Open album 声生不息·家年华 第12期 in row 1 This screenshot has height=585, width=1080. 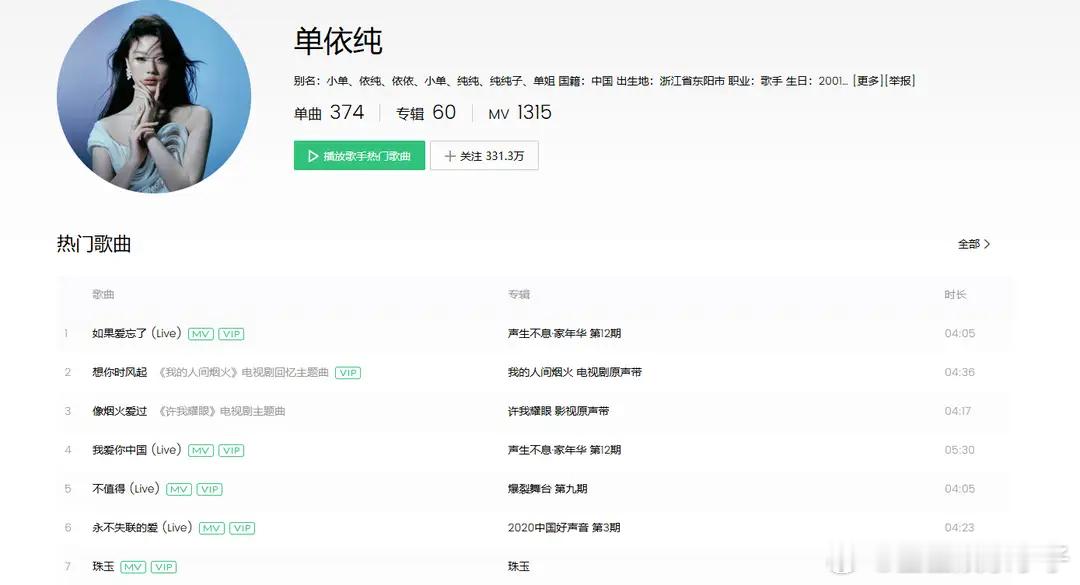click(x=564, y=333)
